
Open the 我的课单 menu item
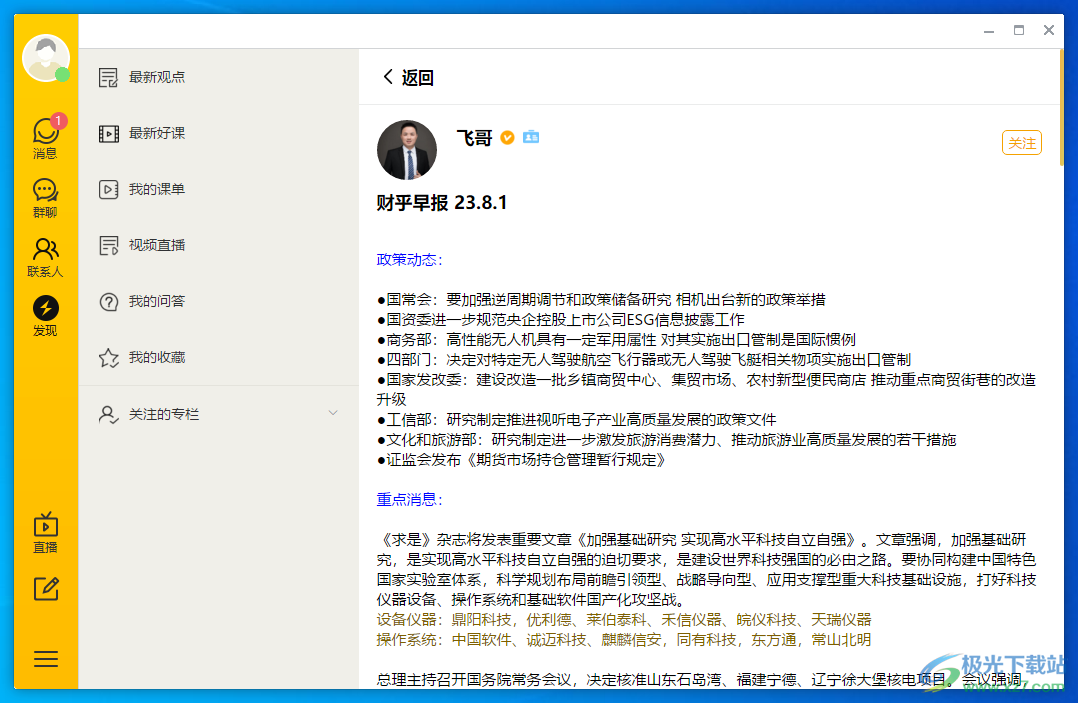[x=219, y=189]
